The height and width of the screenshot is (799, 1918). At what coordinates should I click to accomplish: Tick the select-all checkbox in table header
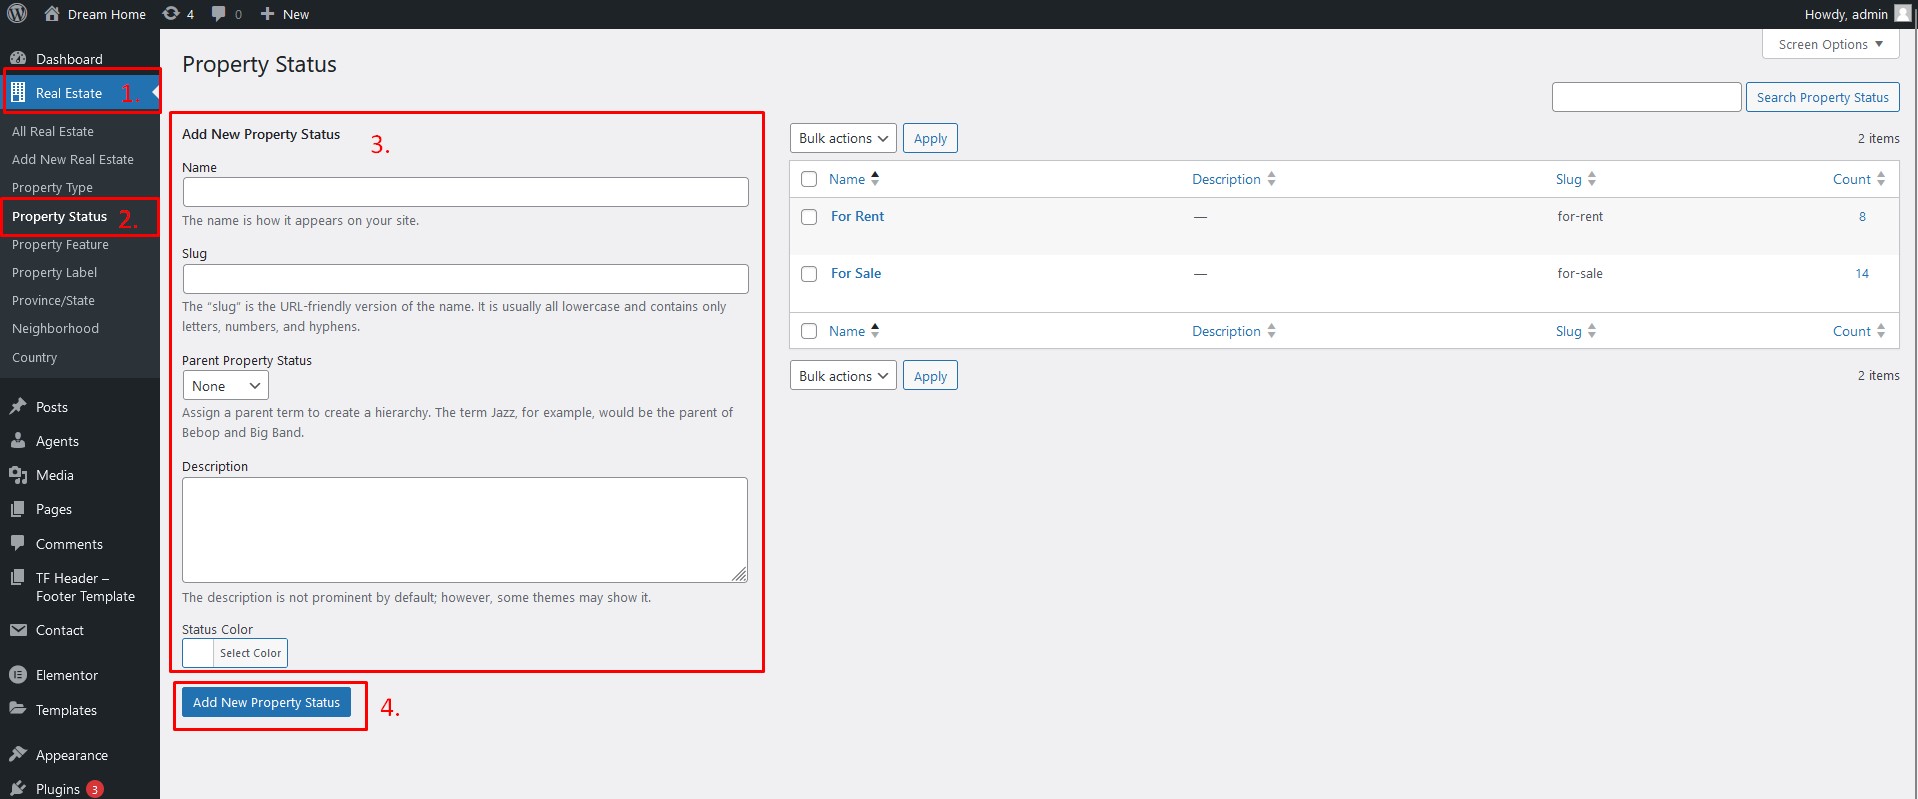809,179
